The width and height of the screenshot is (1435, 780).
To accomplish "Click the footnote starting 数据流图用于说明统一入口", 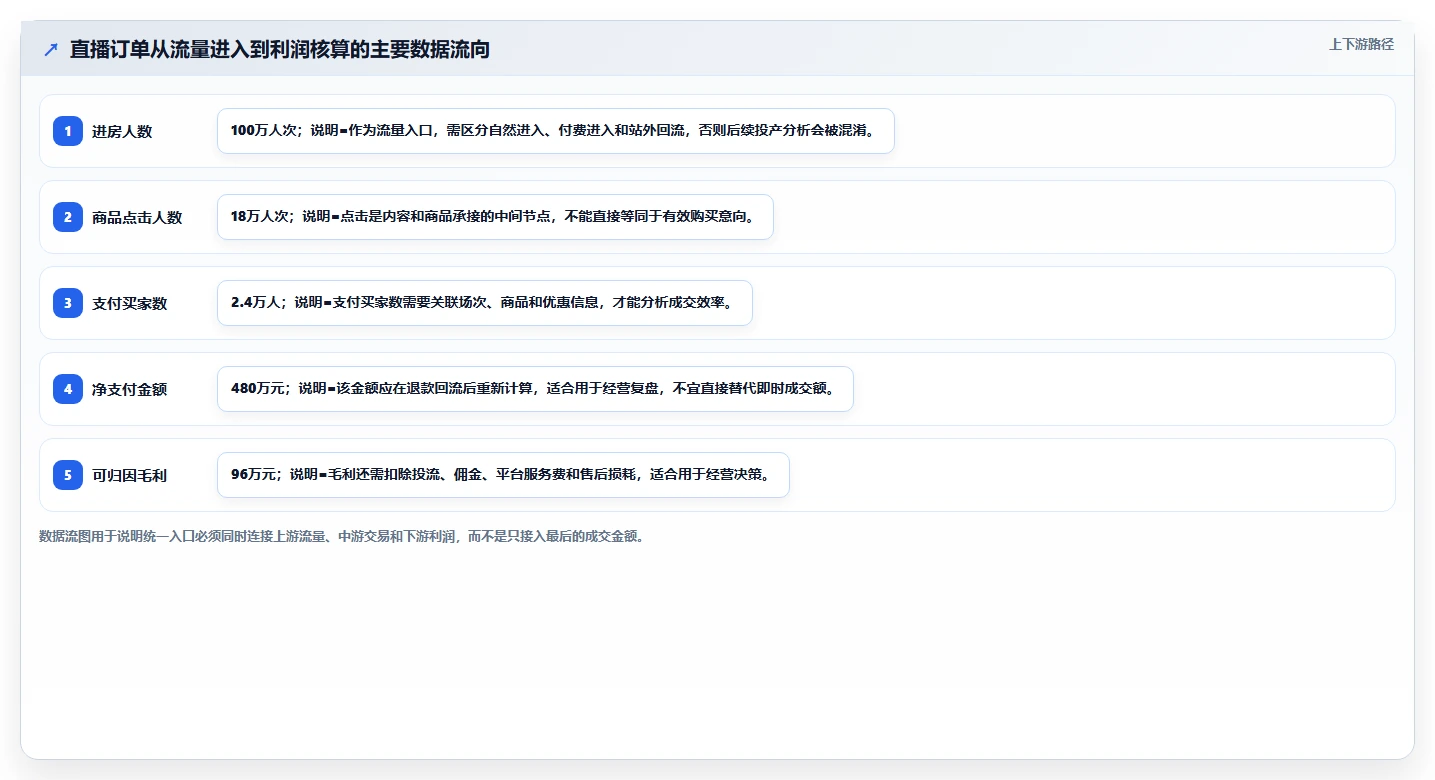I will (x=343, y=536).
